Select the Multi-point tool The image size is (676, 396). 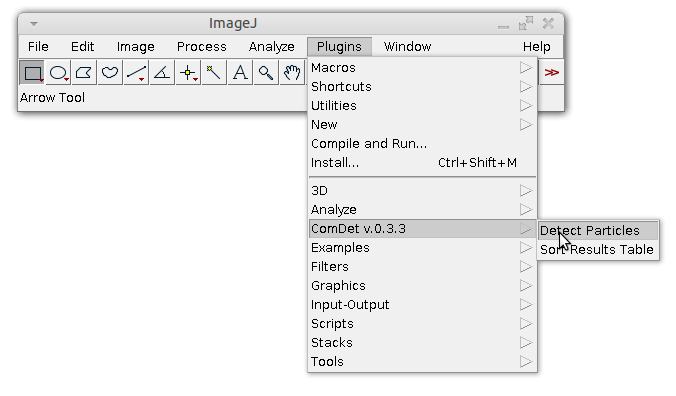point(188,73)
